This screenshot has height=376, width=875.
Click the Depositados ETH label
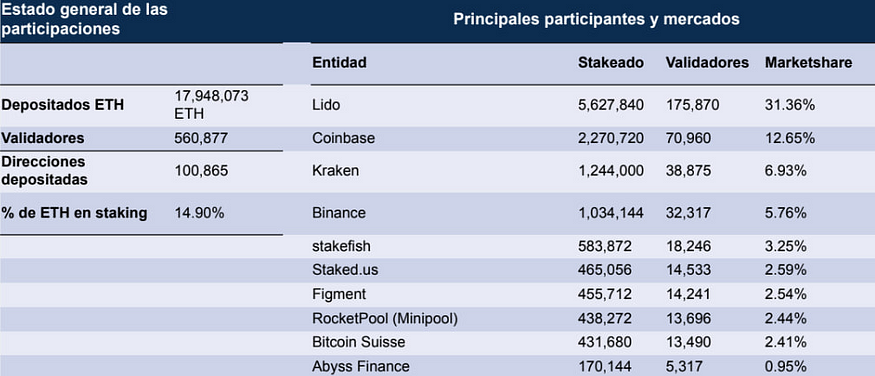point(62,104)
